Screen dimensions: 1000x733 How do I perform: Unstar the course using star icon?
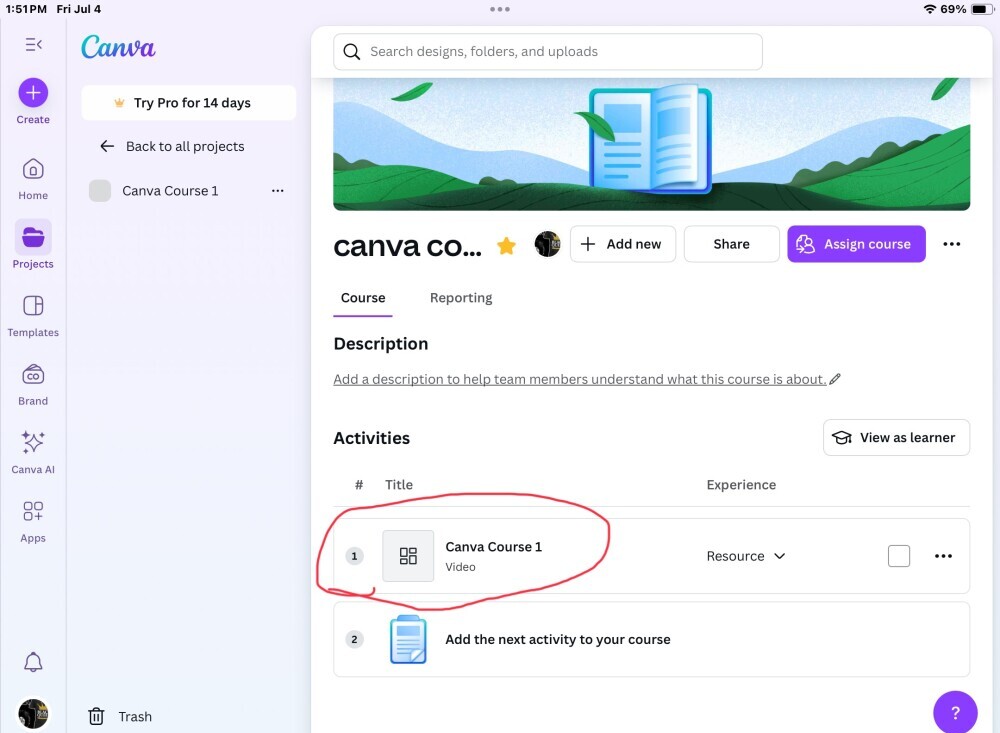click(x=507, y=245)
